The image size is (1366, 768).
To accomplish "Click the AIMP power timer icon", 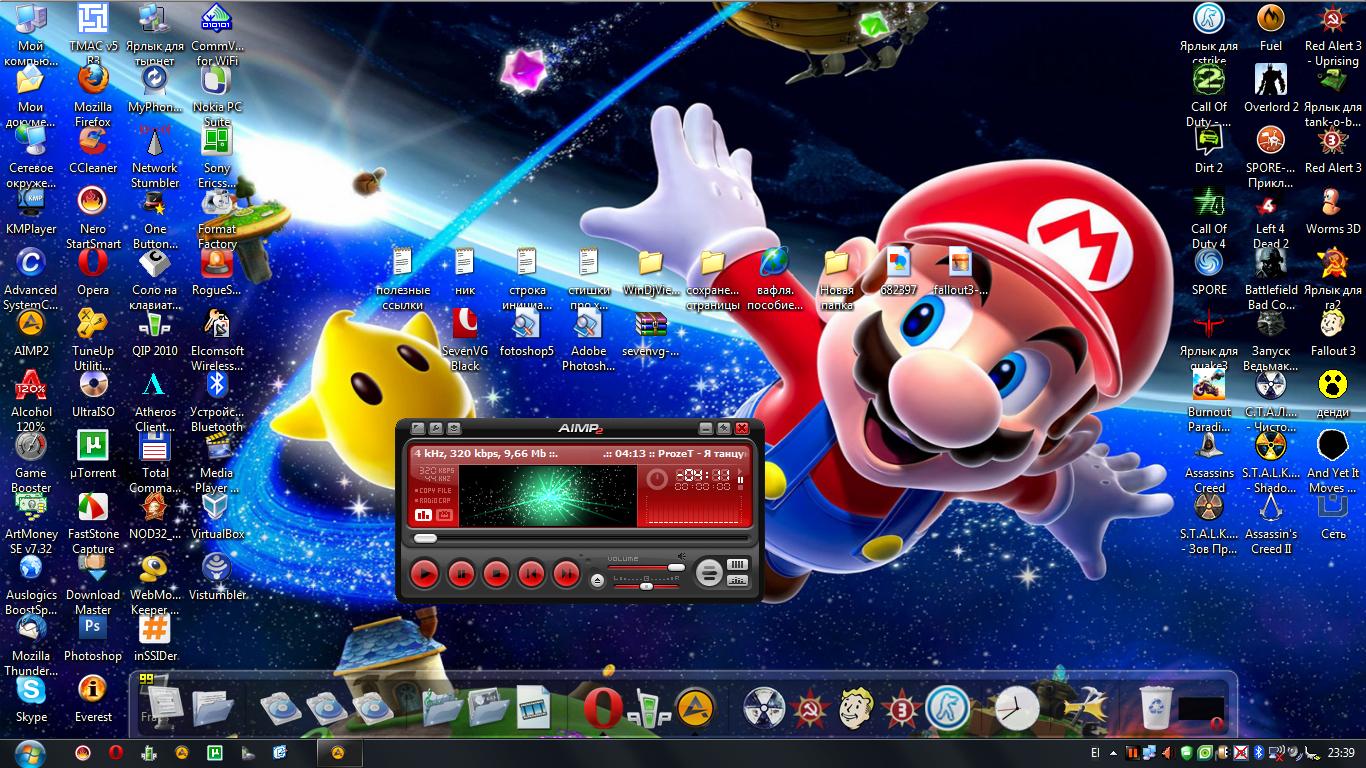I will (656, 480).
